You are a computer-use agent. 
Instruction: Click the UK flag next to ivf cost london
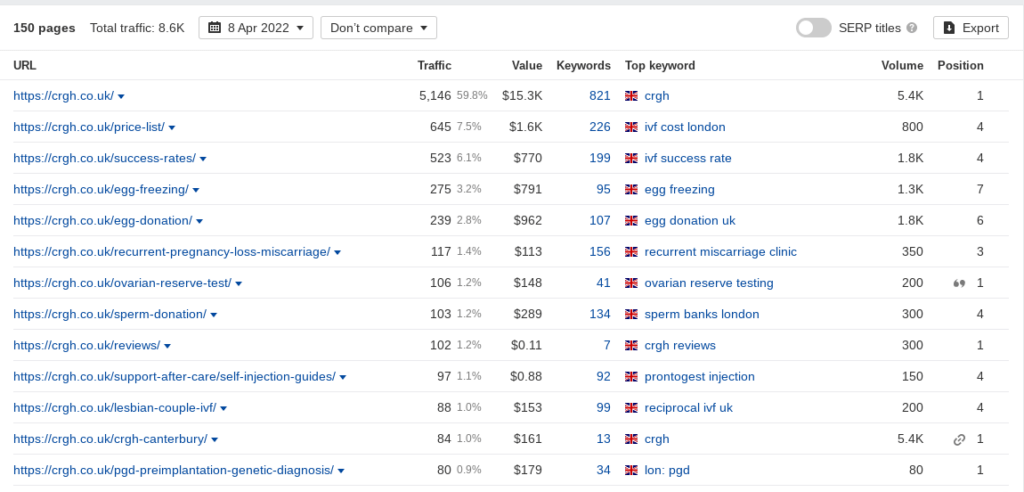(631, 127)
